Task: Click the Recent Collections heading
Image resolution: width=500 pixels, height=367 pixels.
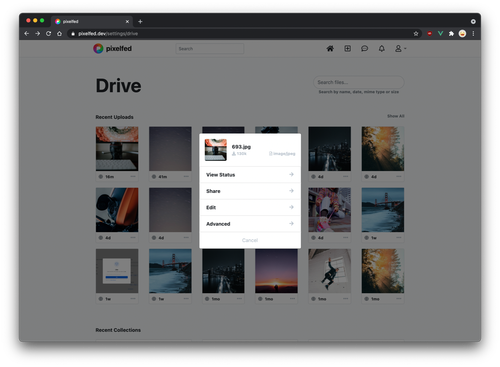Action: (118, 330)
